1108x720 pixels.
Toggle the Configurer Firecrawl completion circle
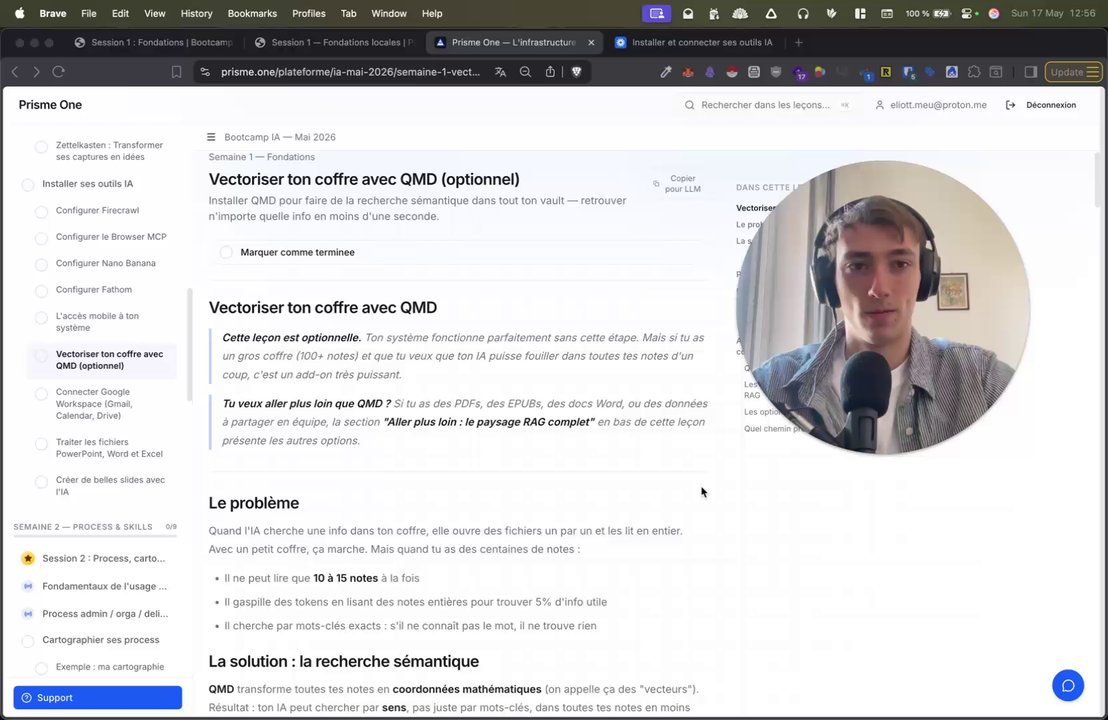point(41,211)
